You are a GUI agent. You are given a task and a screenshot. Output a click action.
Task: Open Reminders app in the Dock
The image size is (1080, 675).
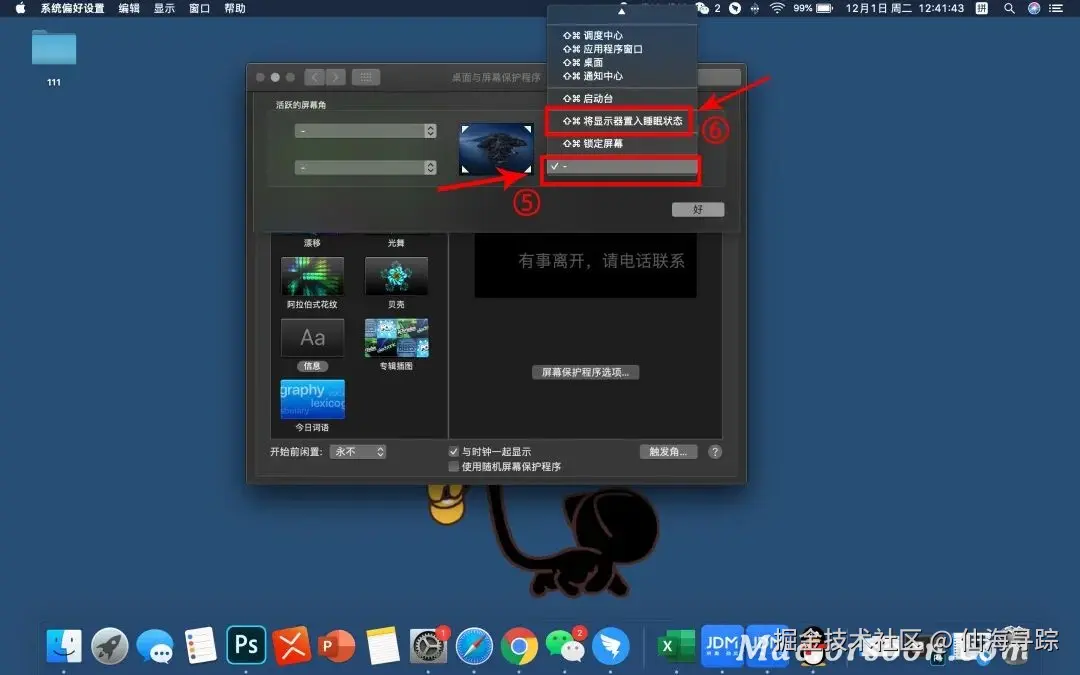[x=200, y=646]
